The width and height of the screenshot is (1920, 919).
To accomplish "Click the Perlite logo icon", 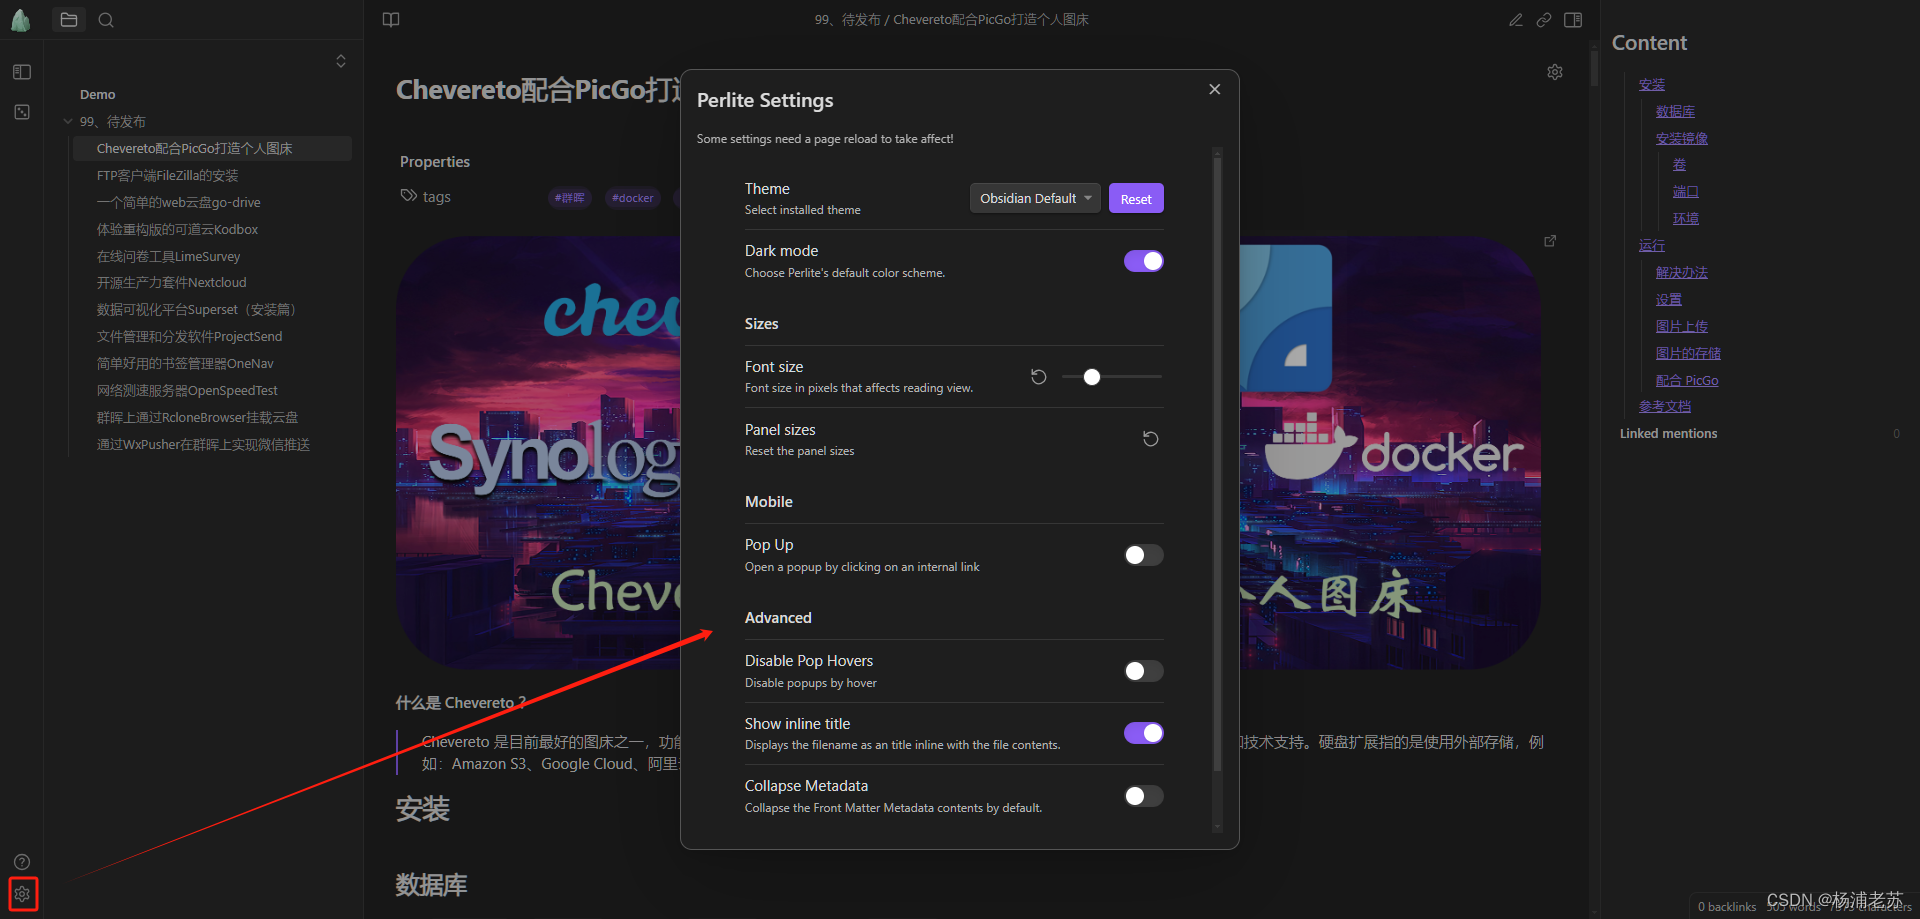I will tap(20, 20).
